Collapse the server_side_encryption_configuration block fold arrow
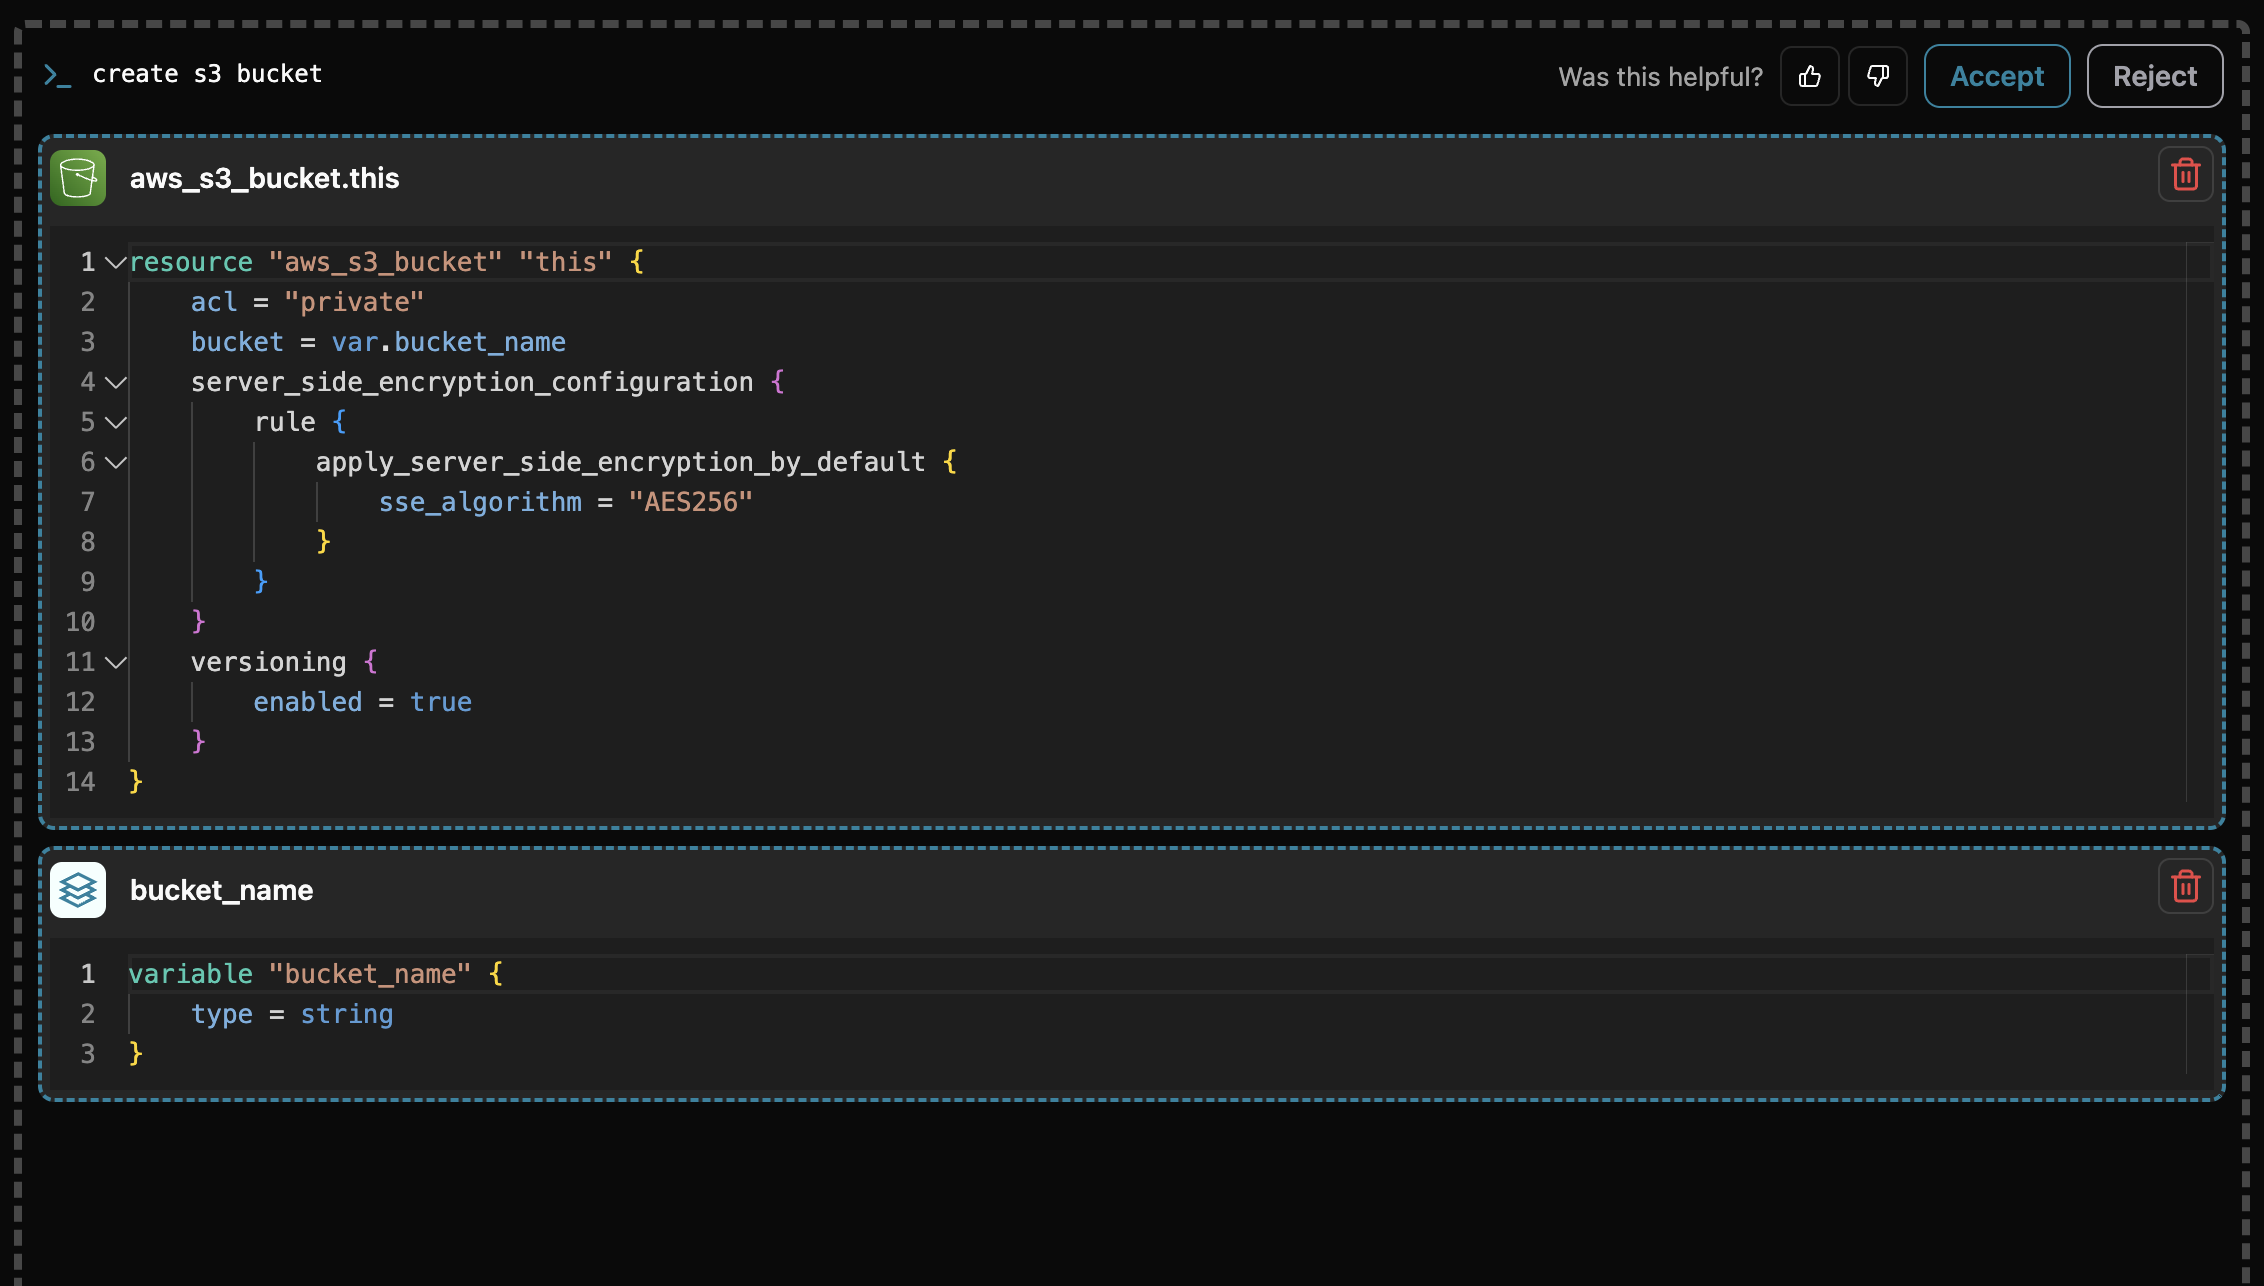2264x1286 pixels. click(116, 382)
